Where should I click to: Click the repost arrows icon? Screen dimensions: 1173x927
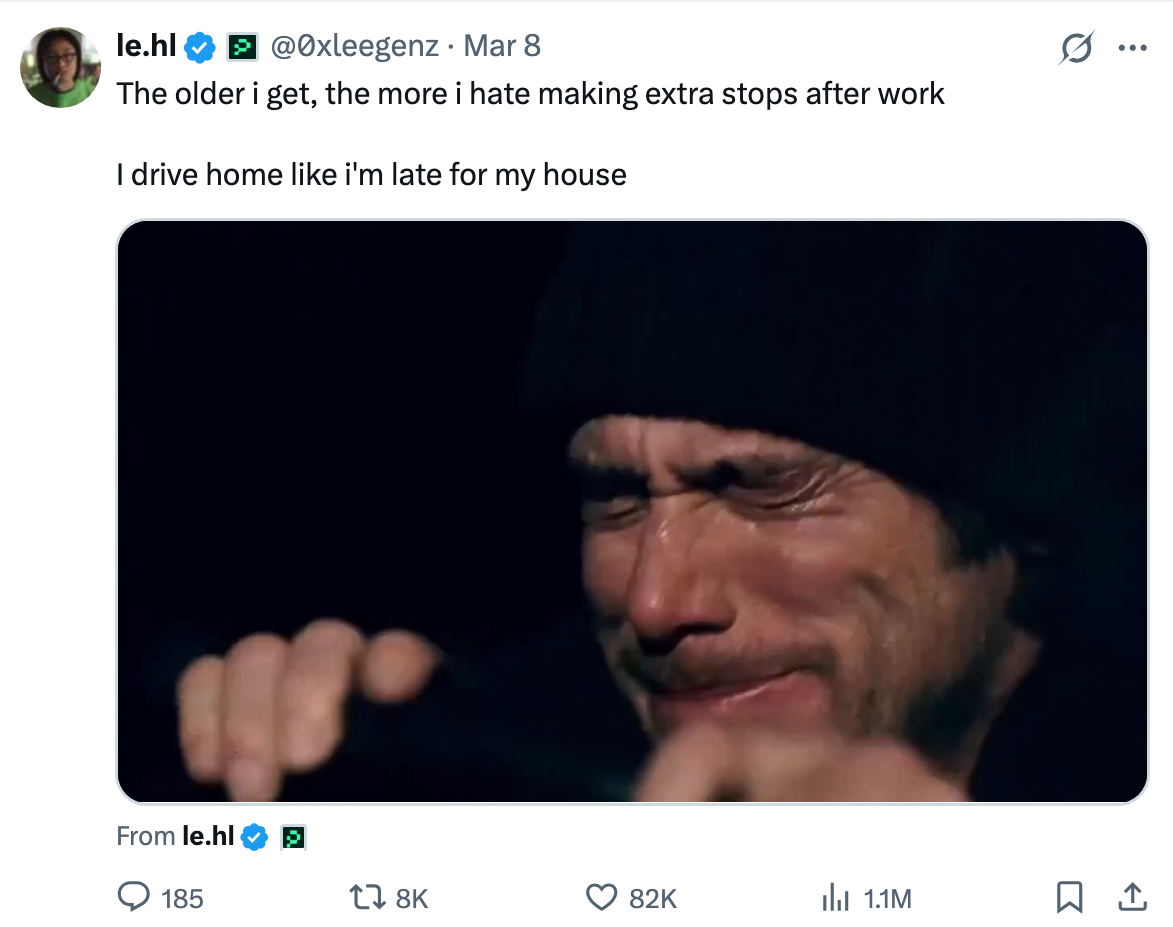point(369,898)
